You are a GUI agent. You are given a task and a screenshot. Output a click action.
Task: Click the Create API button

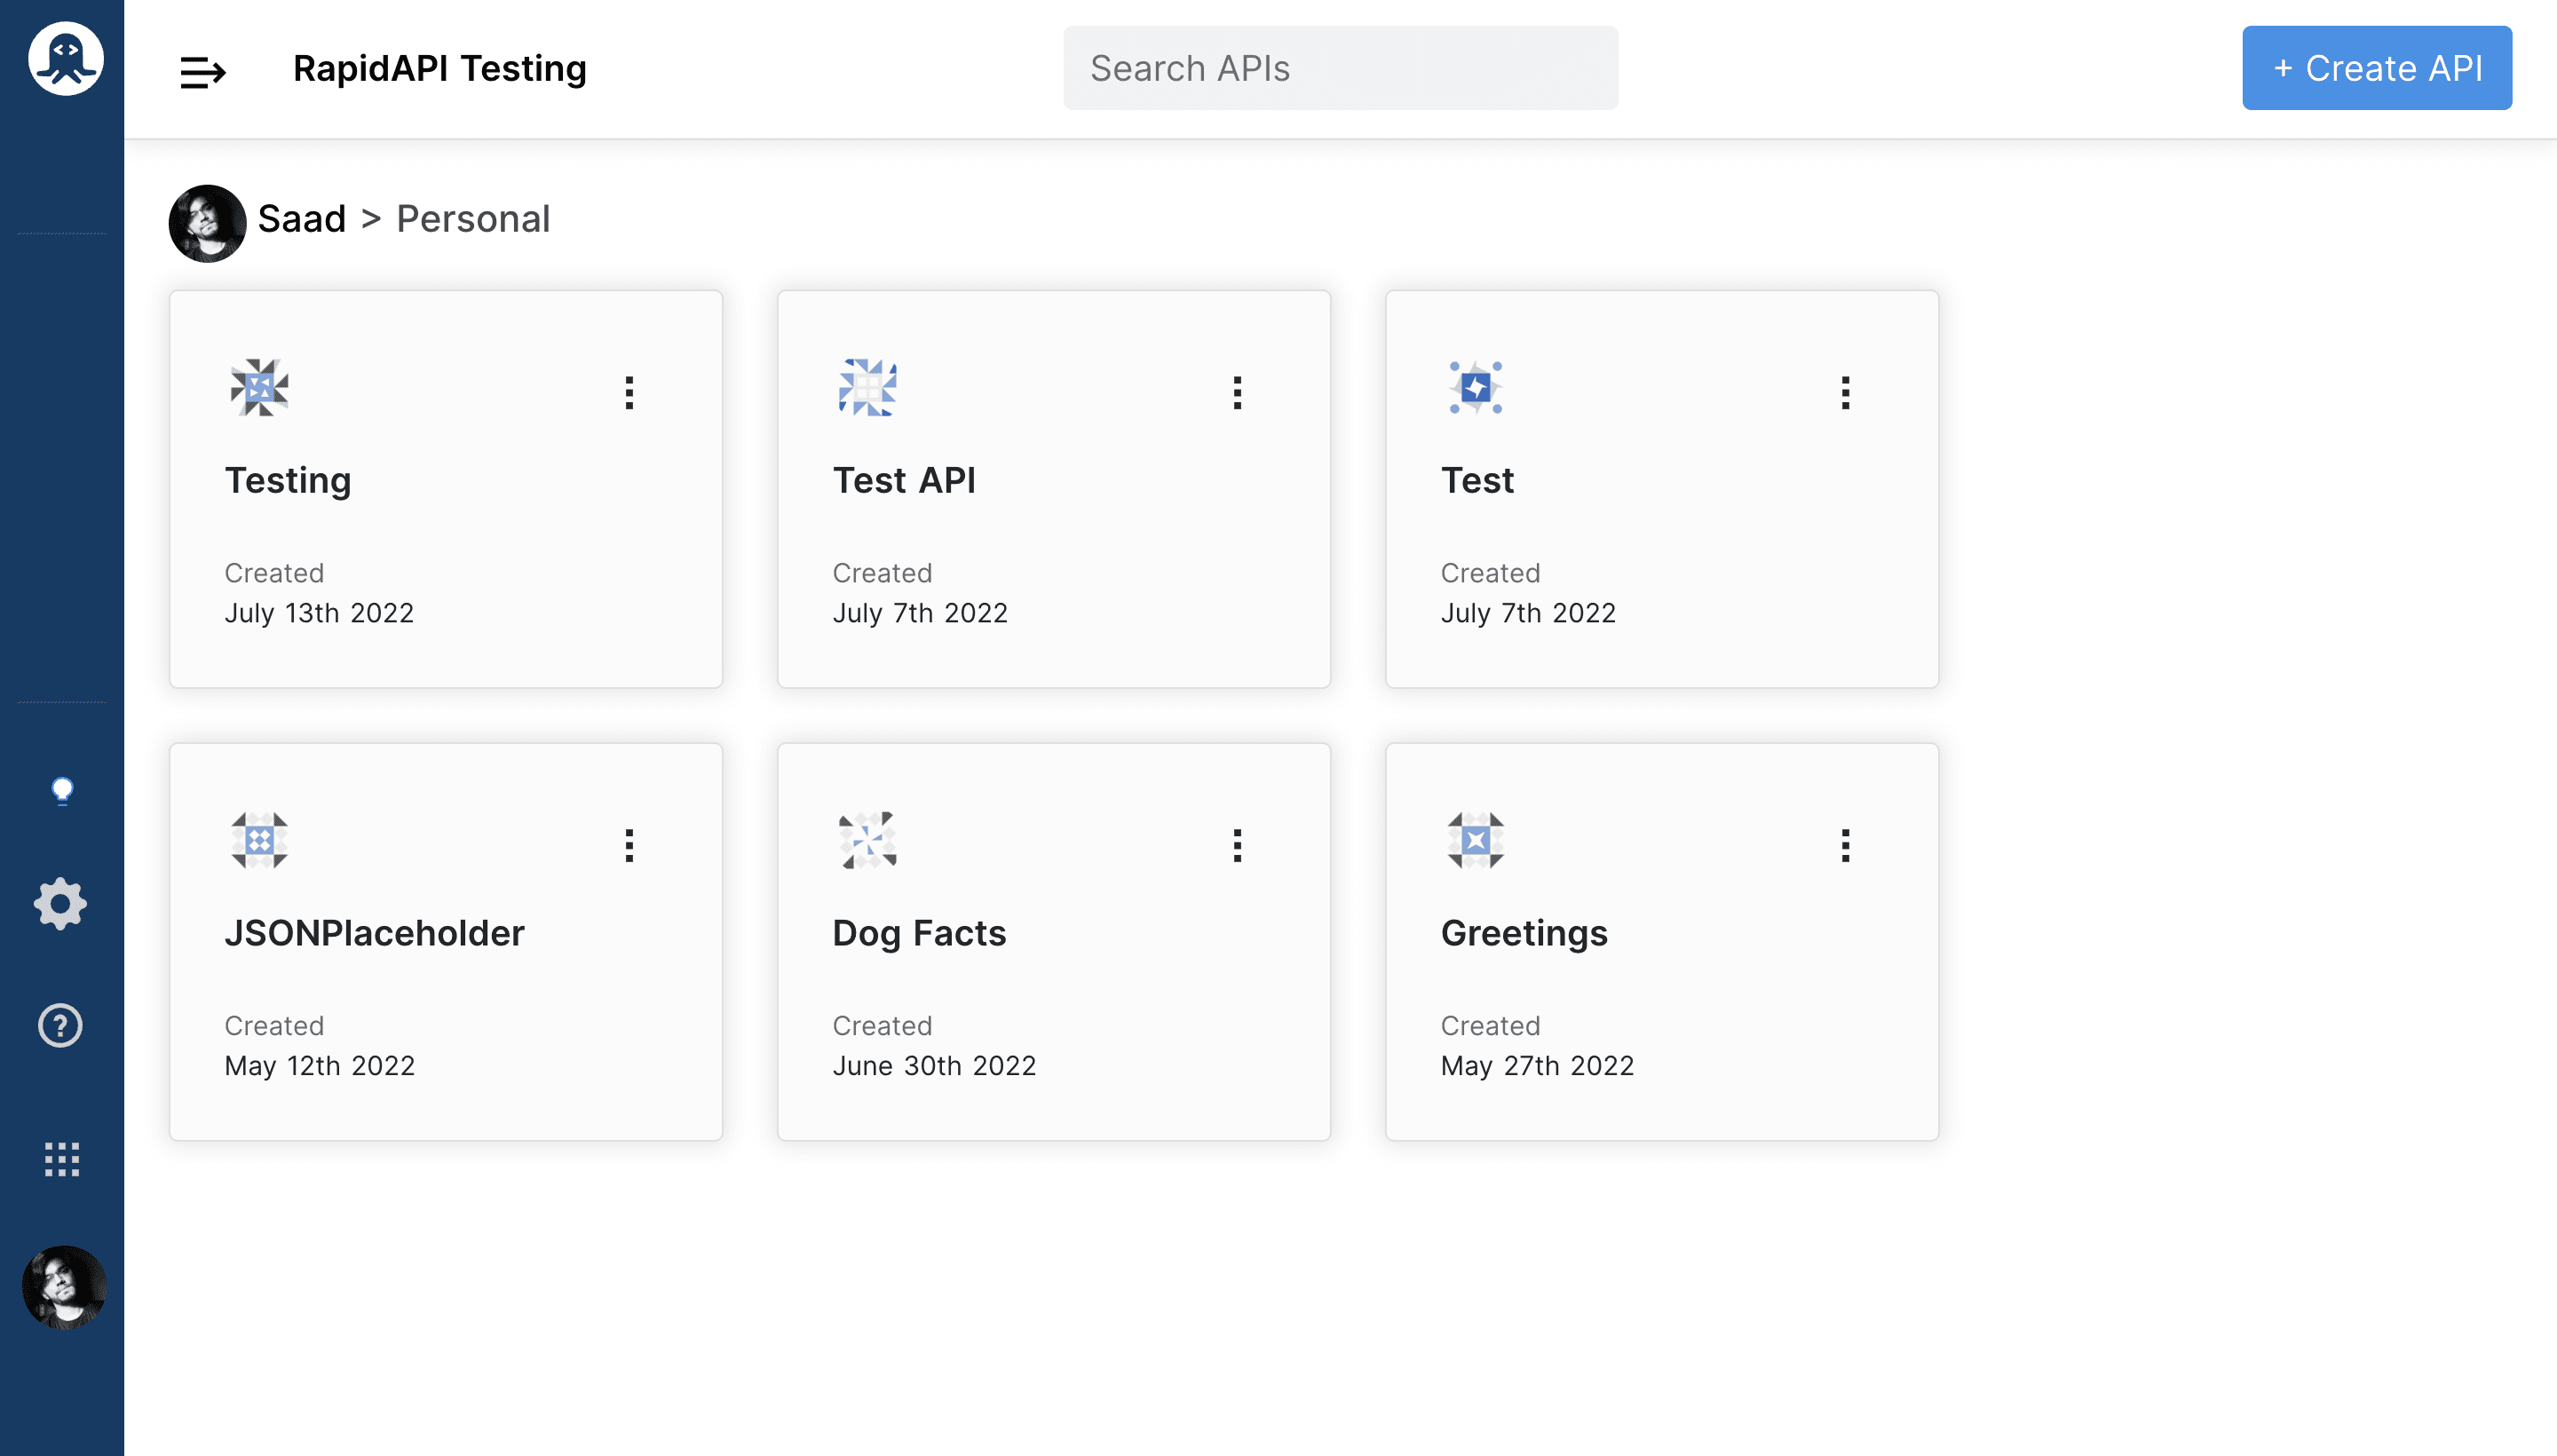2376,68
